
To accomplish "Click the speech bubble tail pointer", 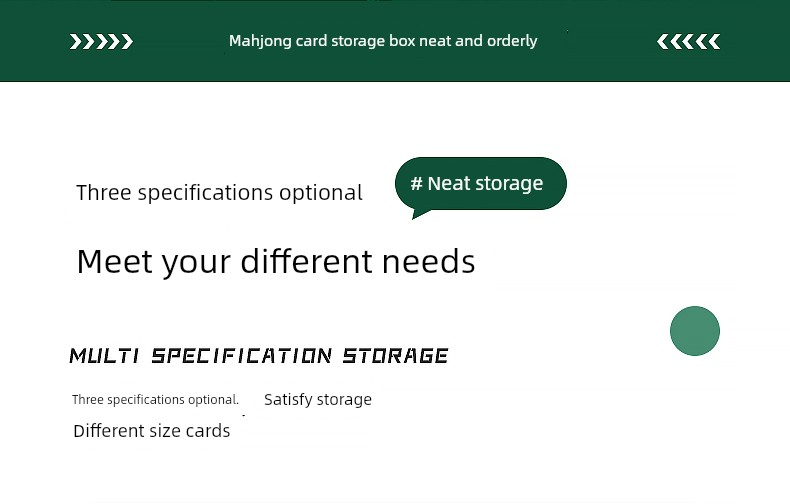I will click(420, 214).
